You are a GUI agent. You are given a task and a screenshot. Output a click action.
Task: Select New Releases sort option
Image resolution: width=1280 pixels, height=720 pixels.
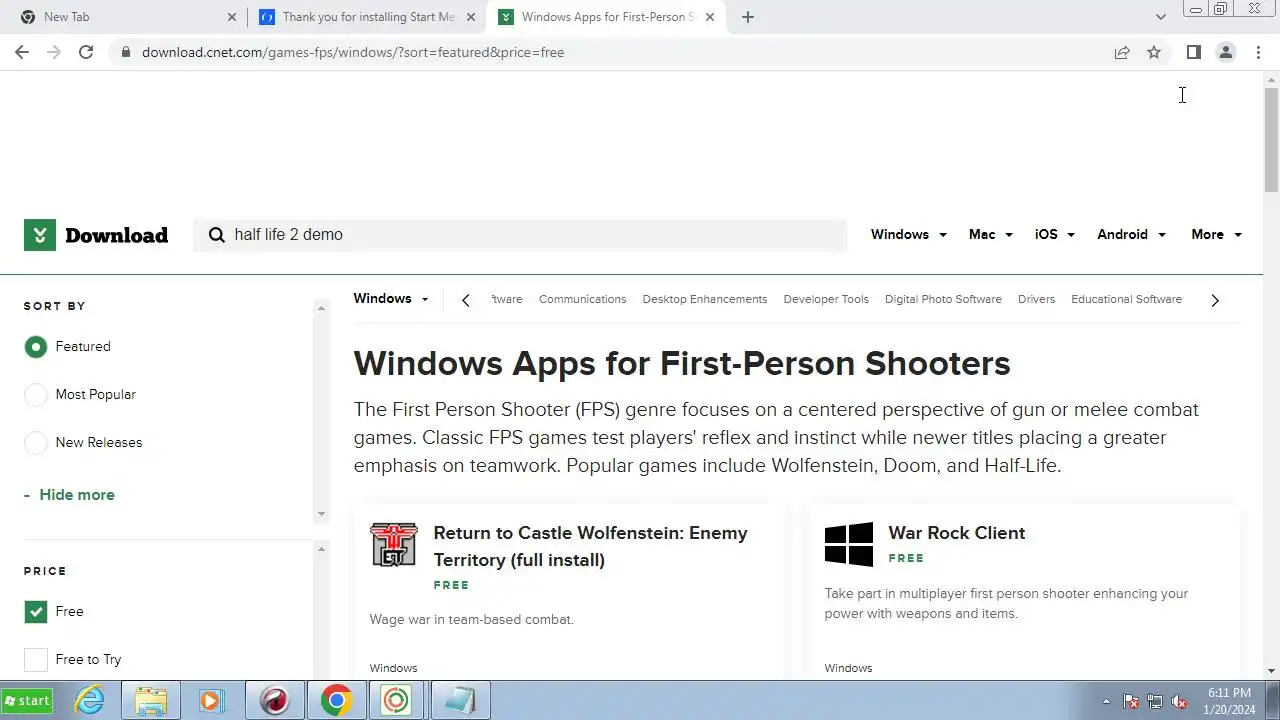point(36,443)
